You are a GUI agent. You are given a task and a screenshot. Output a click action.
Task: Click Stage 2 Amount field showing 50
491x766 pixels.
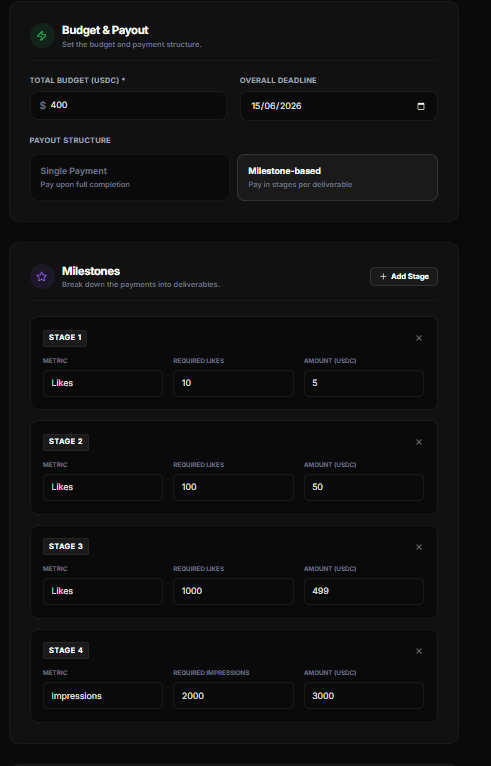[x=363, y=487]
